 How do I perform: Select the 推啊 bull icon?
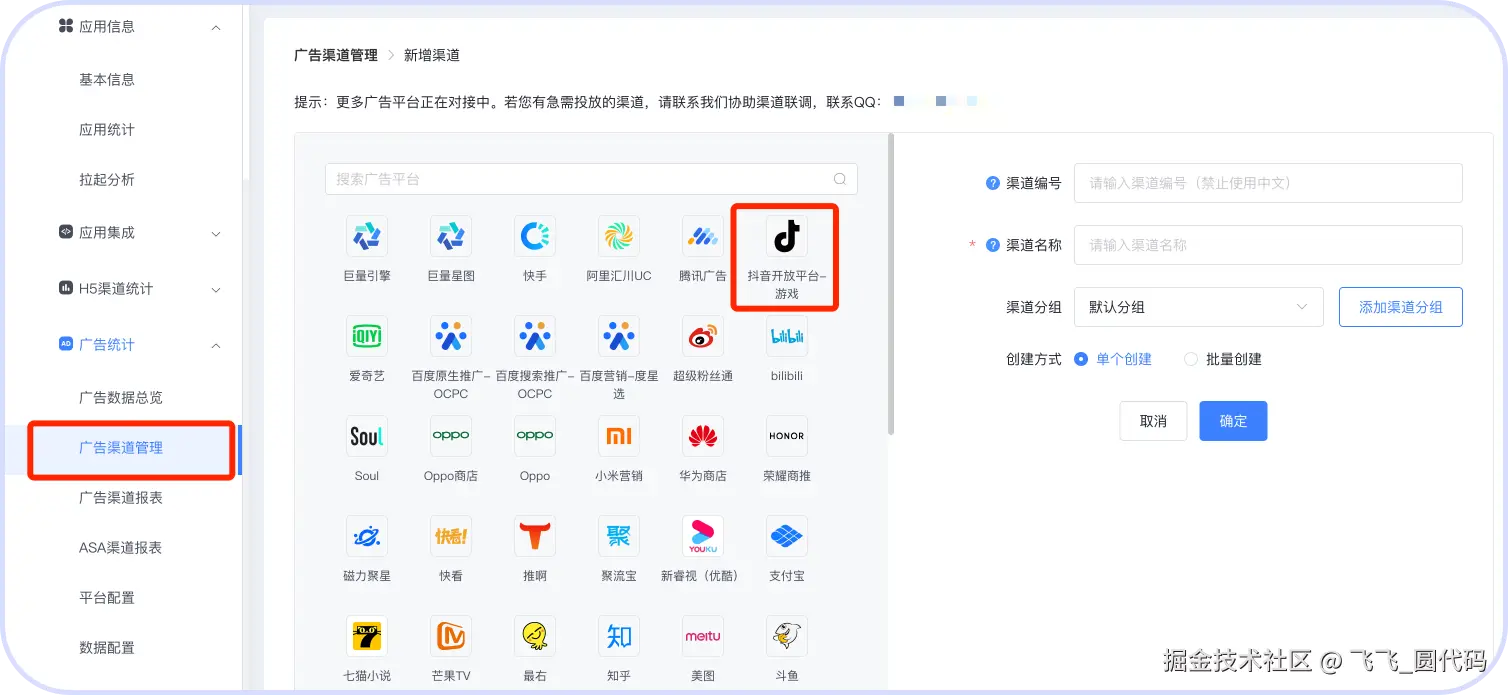point(535,536)
